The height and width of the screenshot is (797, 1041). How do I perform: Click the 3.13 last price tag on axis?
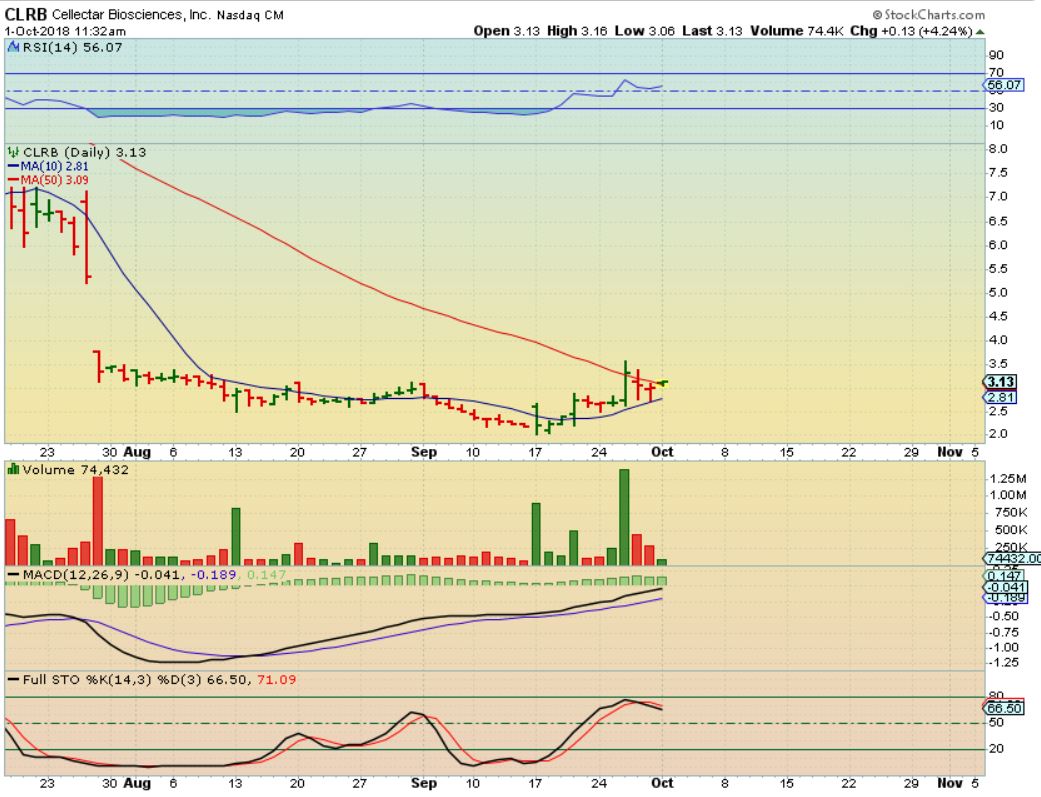(1000, 382)
